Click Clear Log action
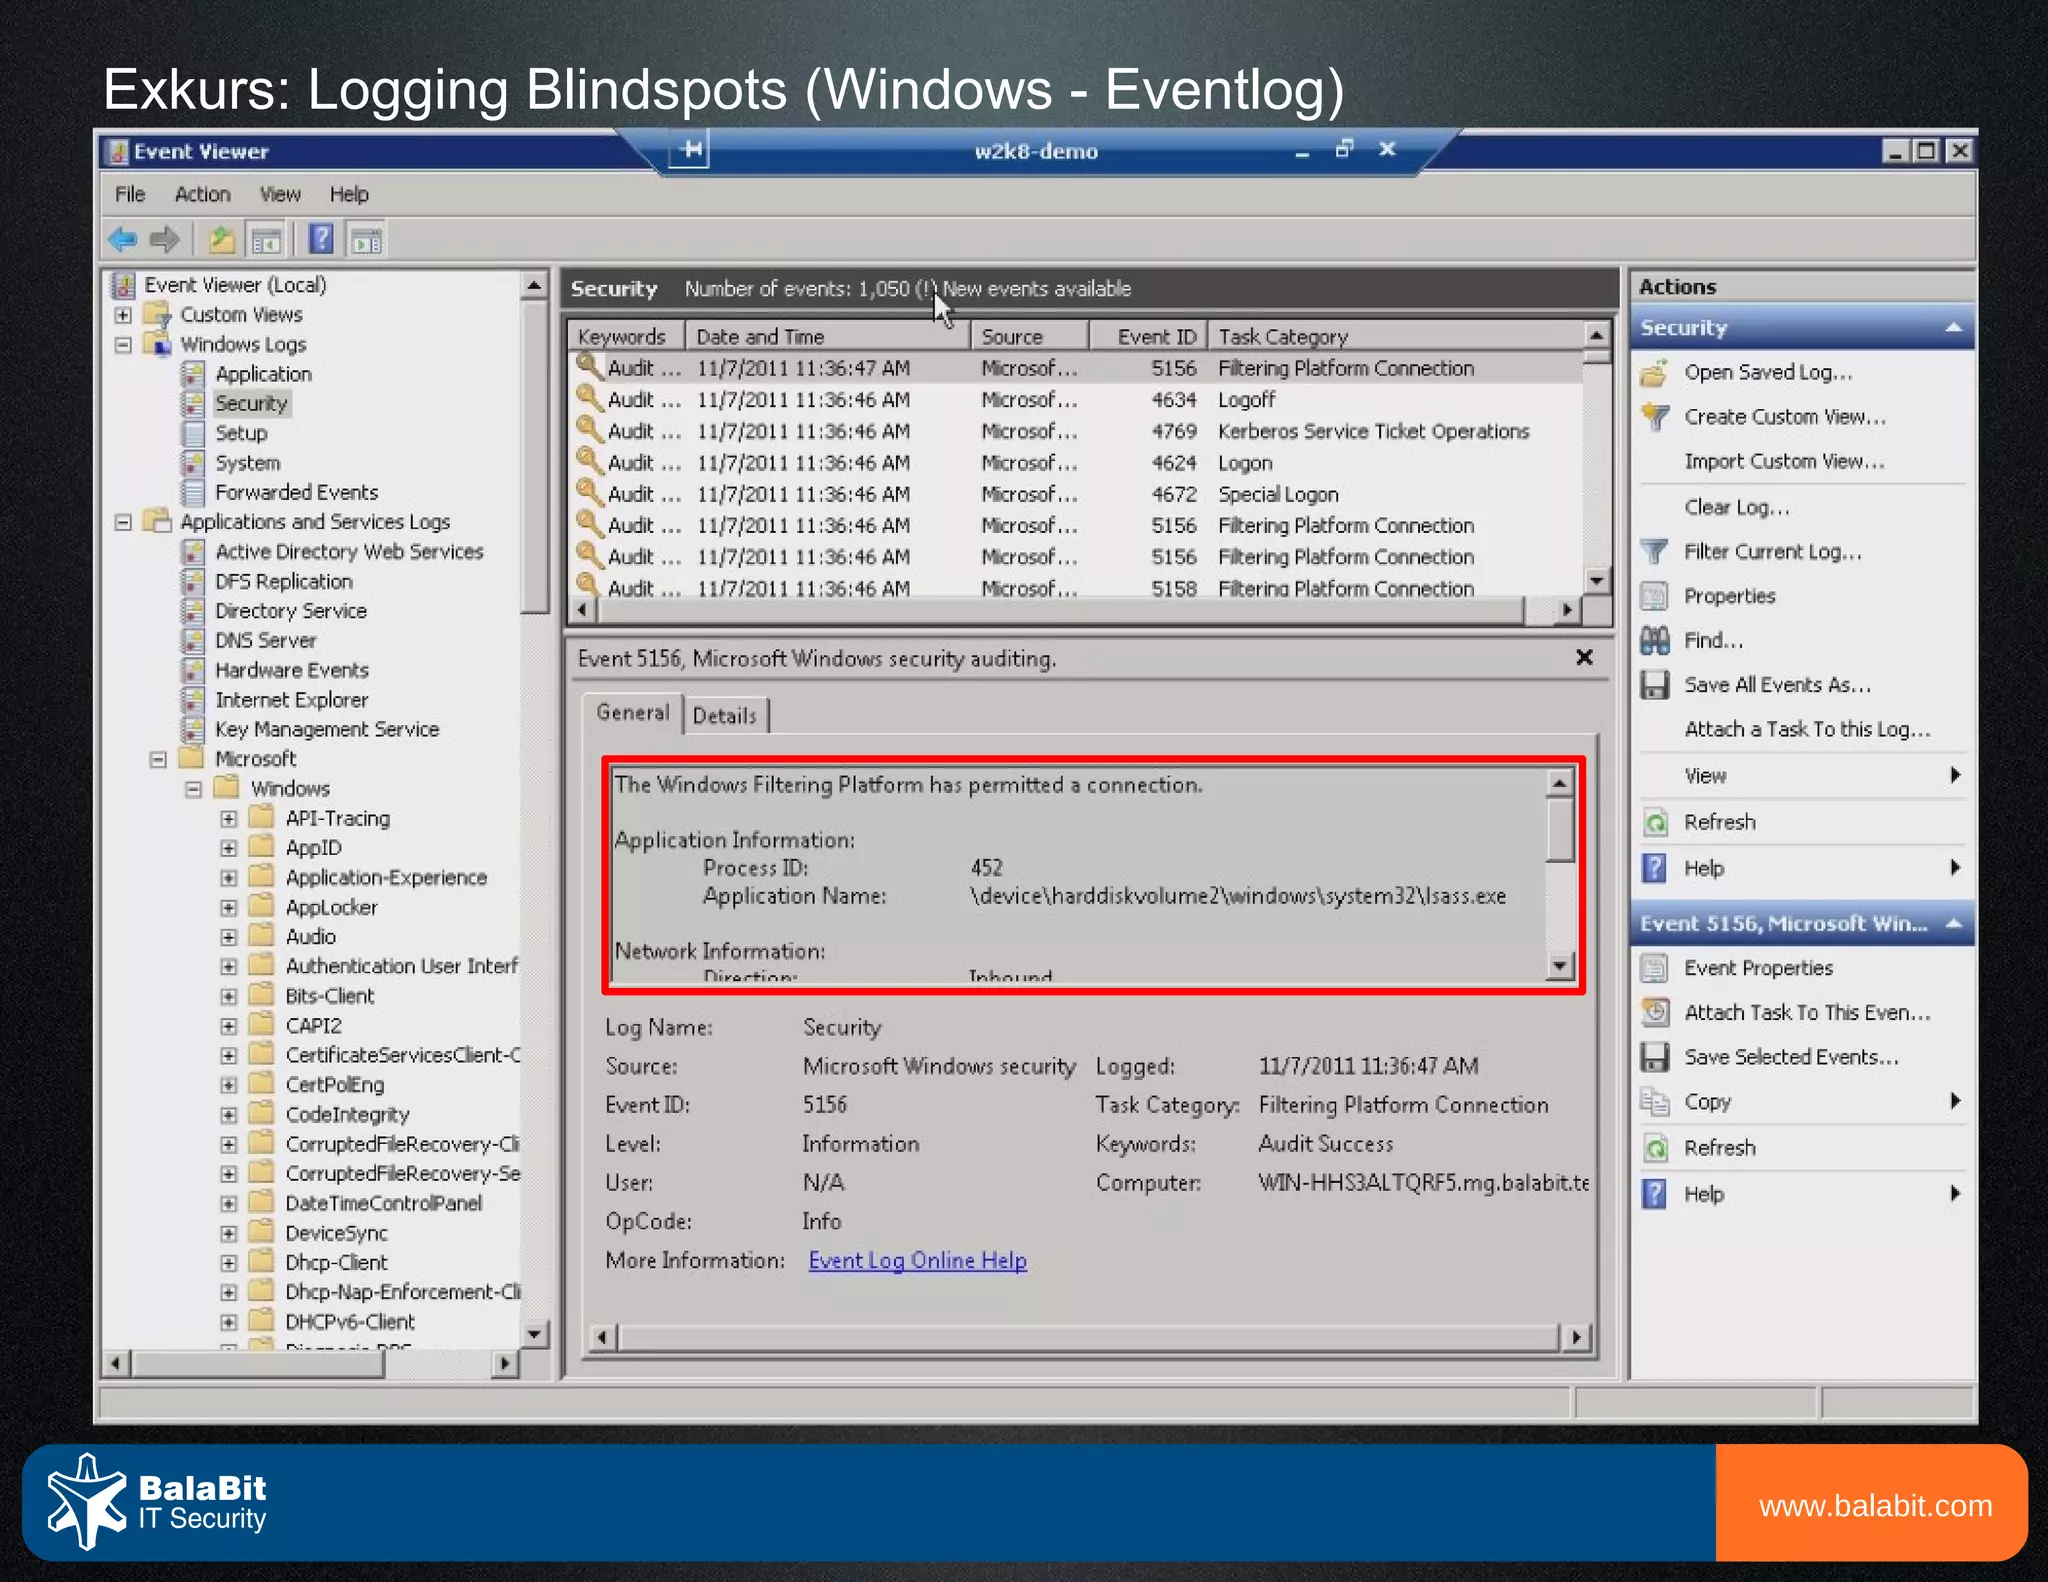Viewport: 2048px width, 1582px height. 1737,507
